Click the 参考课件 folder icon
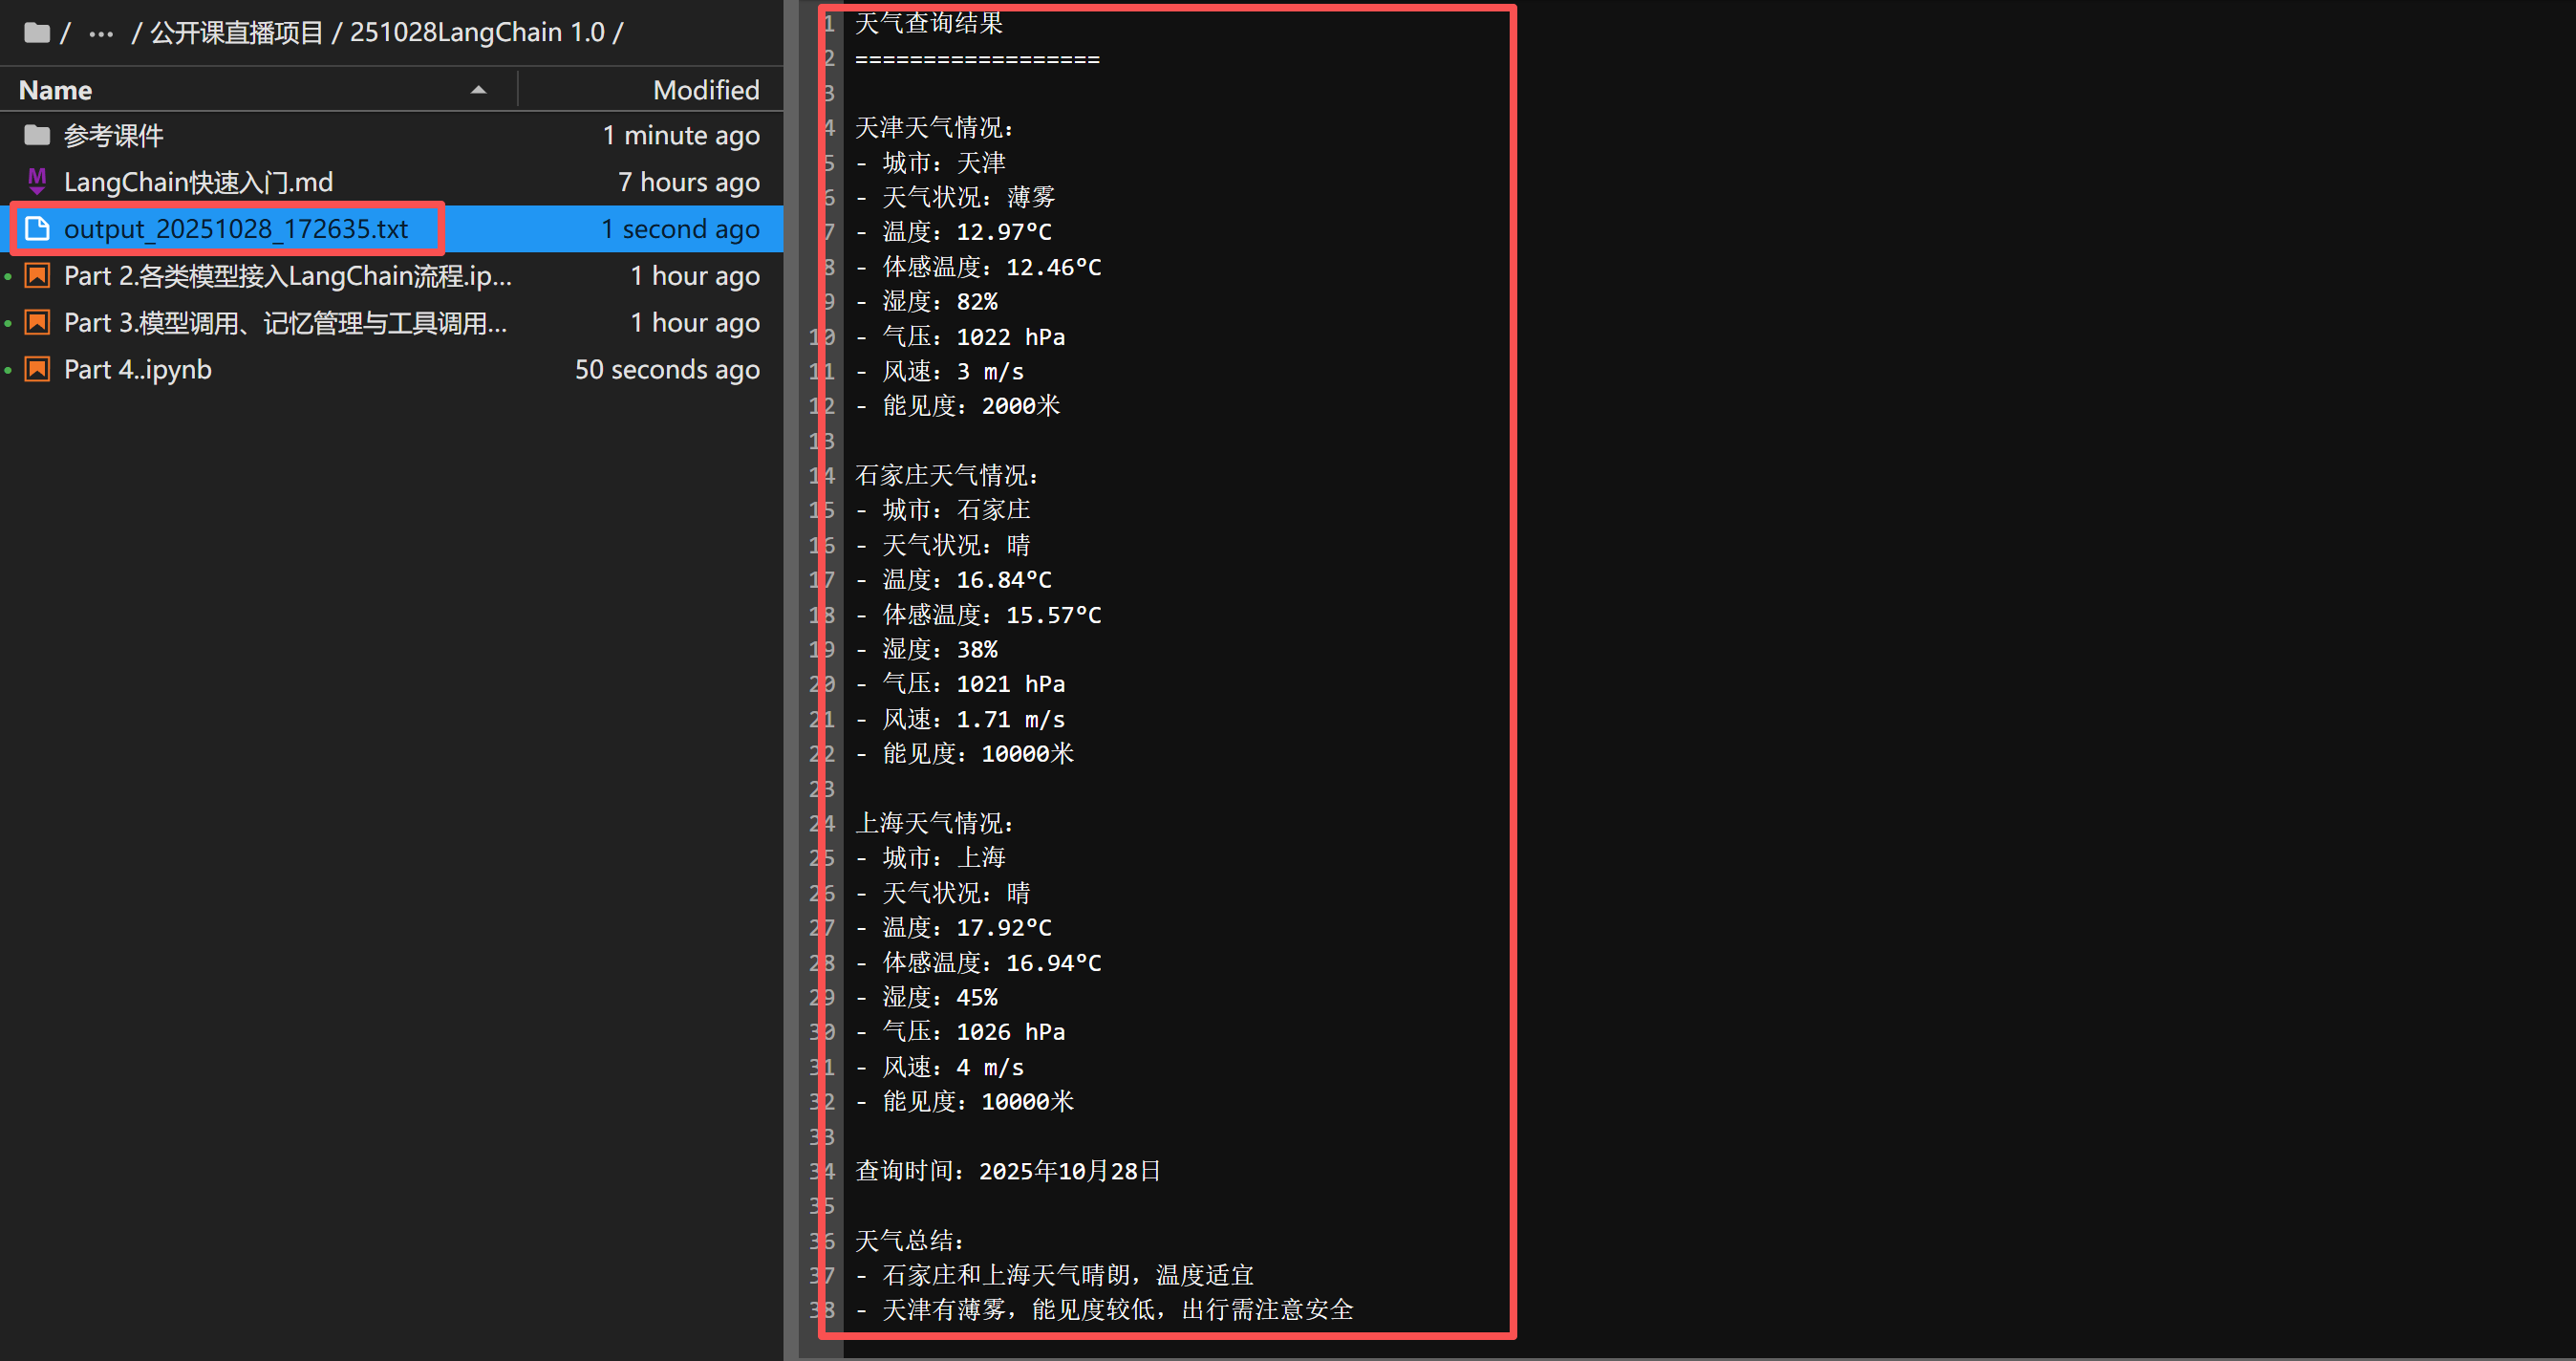 pyautogui.click(x=37, y=135)
